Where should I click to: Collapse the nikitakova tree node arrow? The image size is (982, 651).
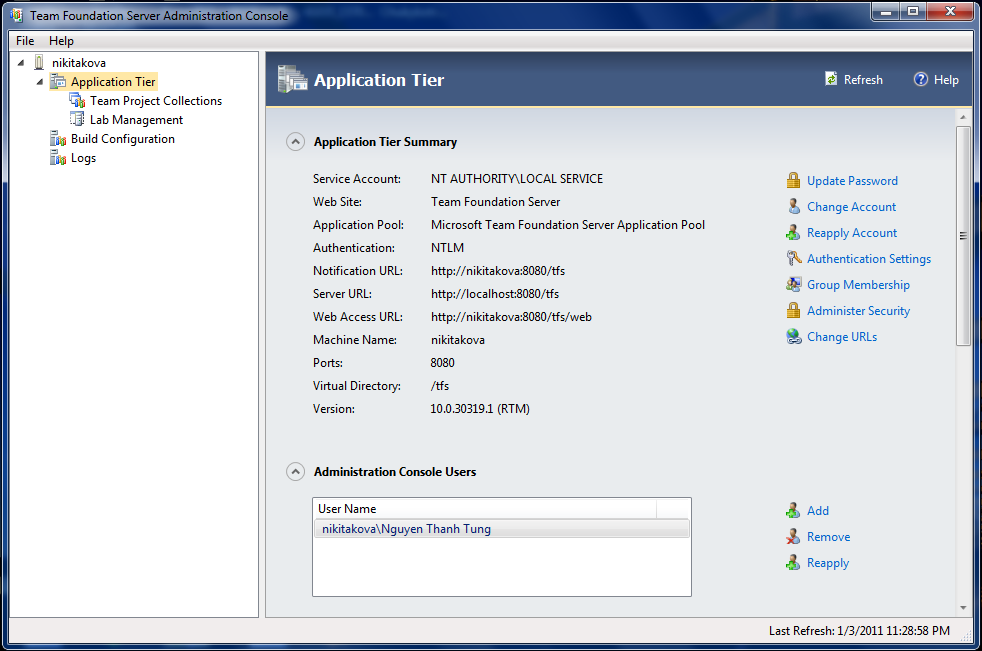(x=21, y=63)
